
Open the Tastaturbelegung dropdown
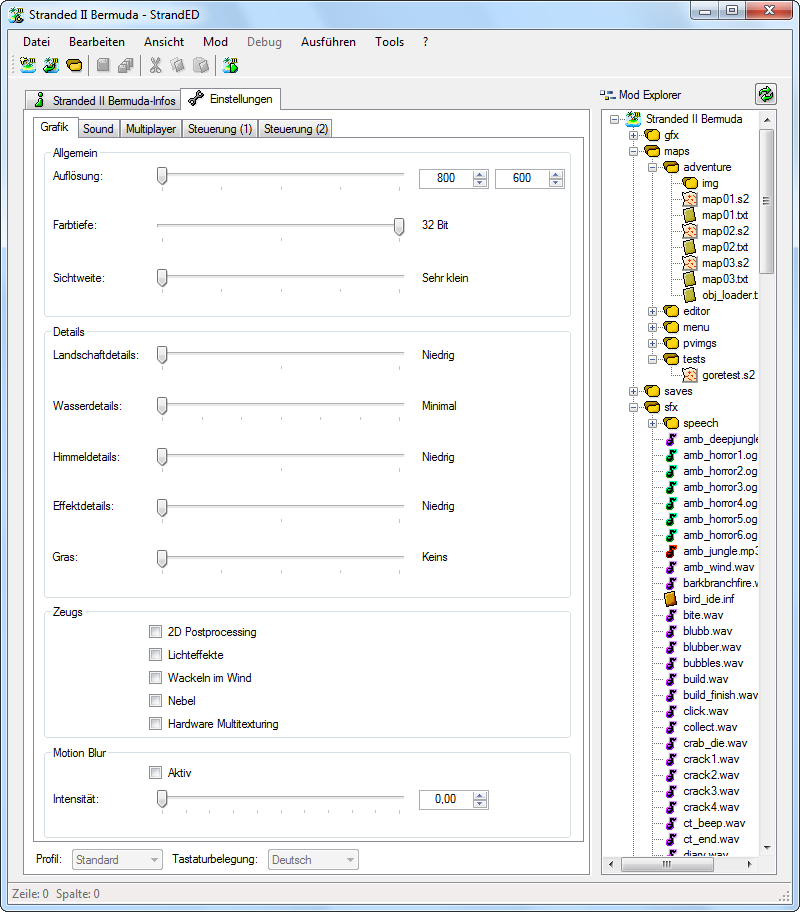click(313, 860)
